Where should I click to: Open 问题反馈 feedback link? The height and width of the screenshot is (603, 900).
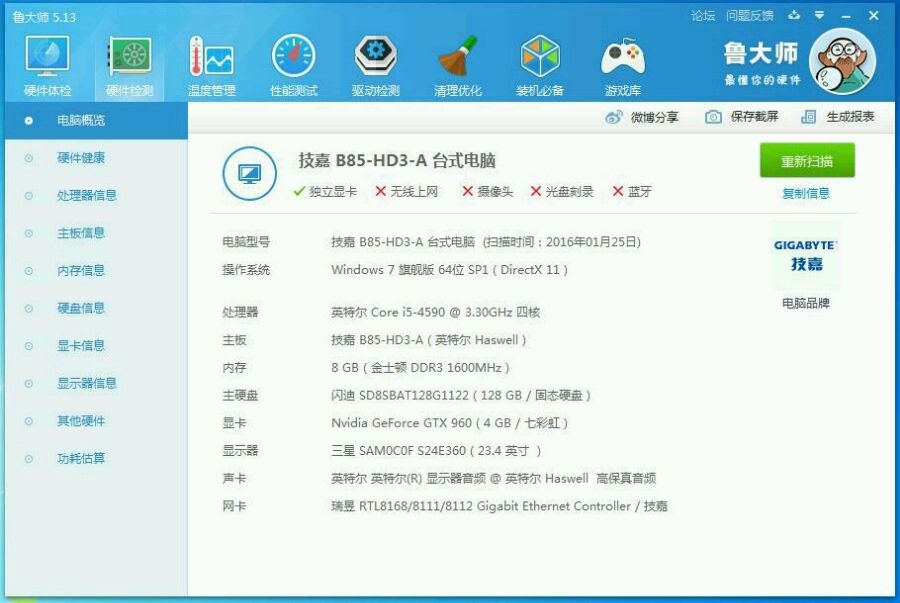click(x=750, y=16)
